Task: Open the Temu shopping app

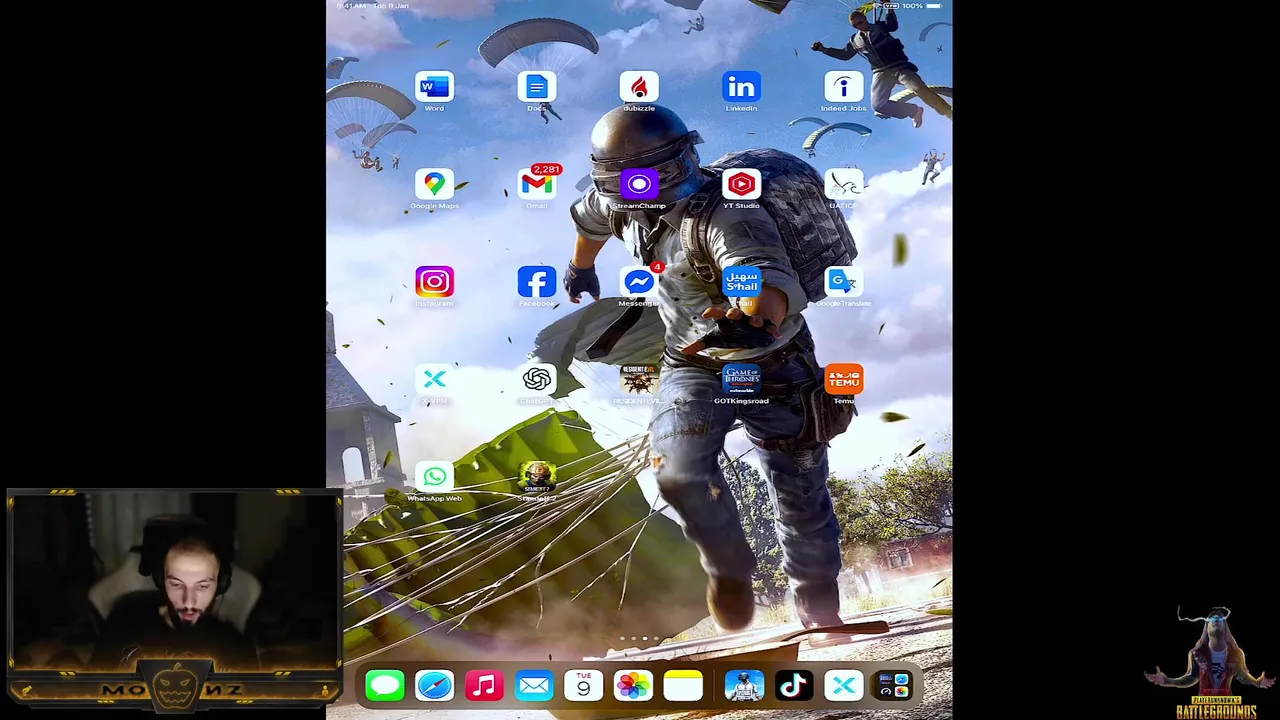Action: click(x=844, y=379)
